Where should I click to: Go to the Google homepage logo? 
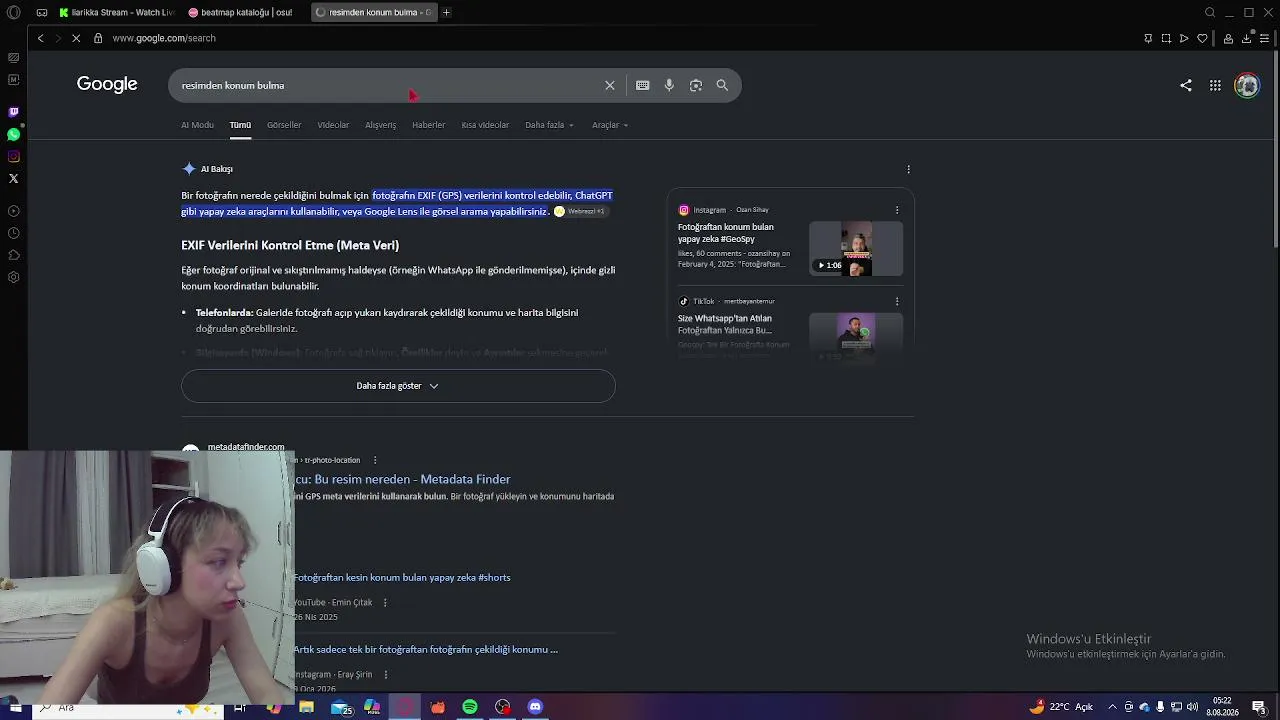107,84
